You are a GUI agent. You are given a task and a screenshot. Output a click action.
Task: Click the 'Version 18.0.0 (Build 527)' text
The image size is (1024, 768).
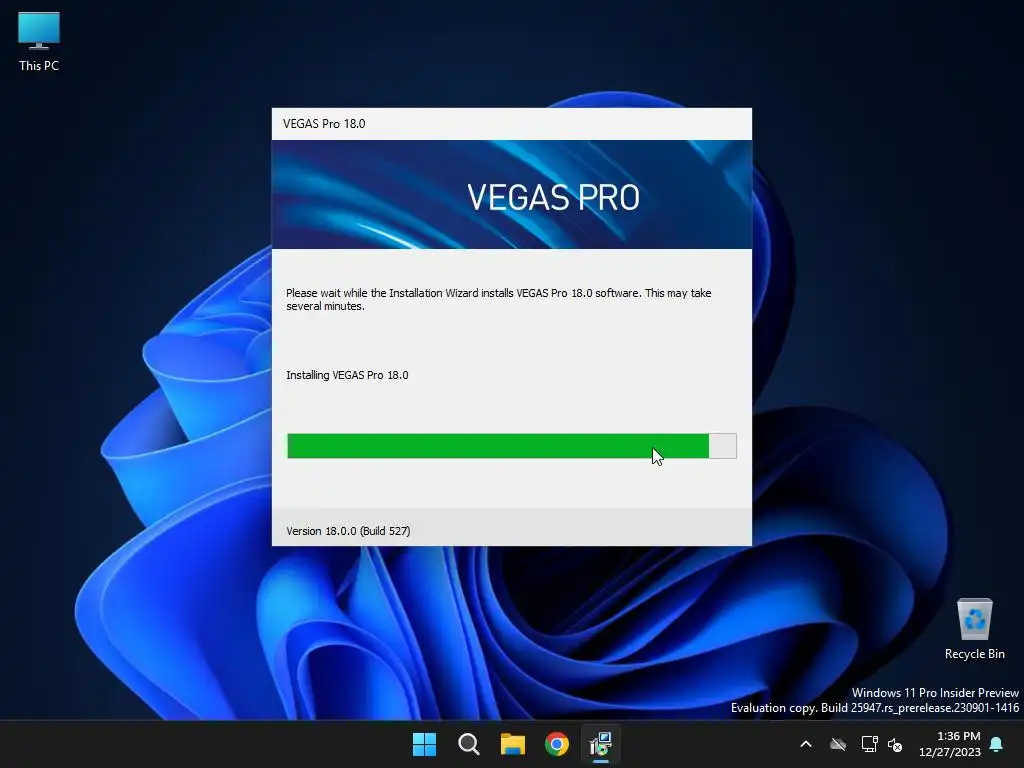(348, 531)
